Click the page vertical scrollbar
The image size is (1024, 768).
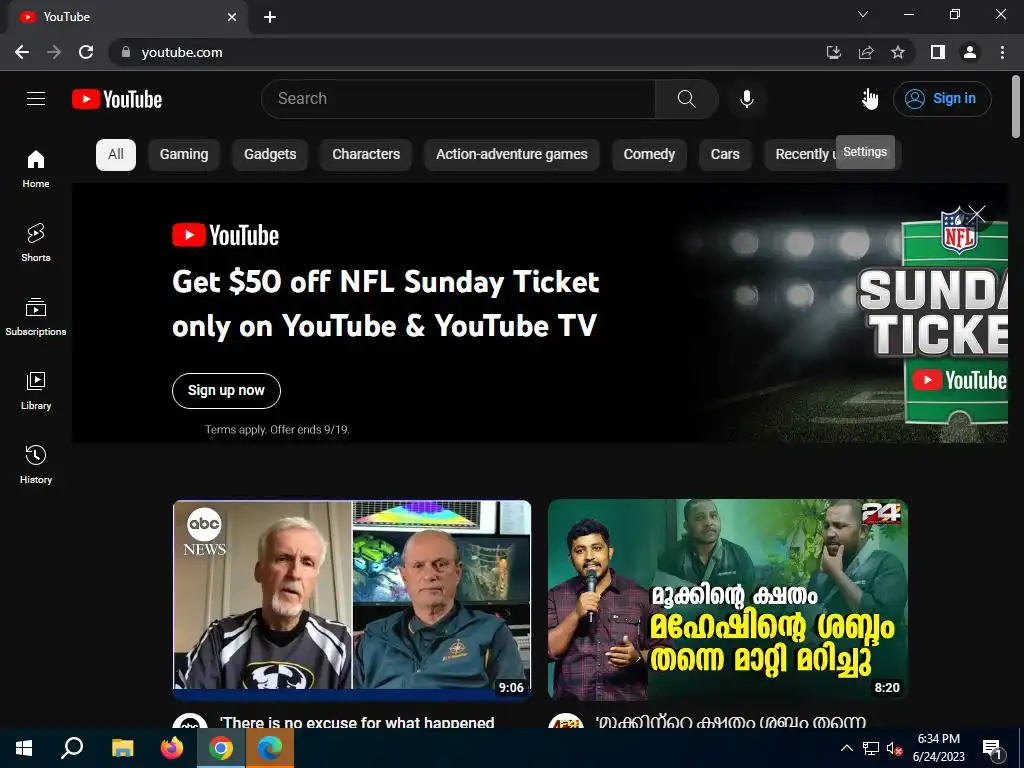pyautogui.click(x=1016, y=108)
